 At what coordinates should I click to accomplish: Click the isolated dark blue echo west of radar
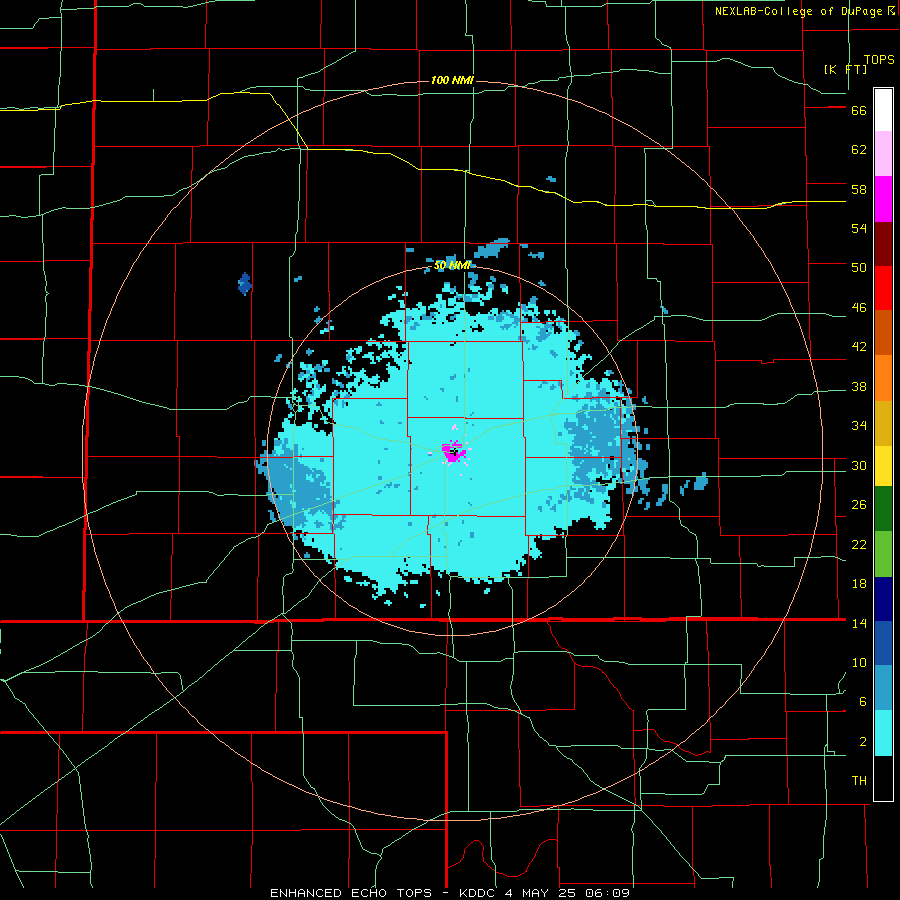[245, 284]
